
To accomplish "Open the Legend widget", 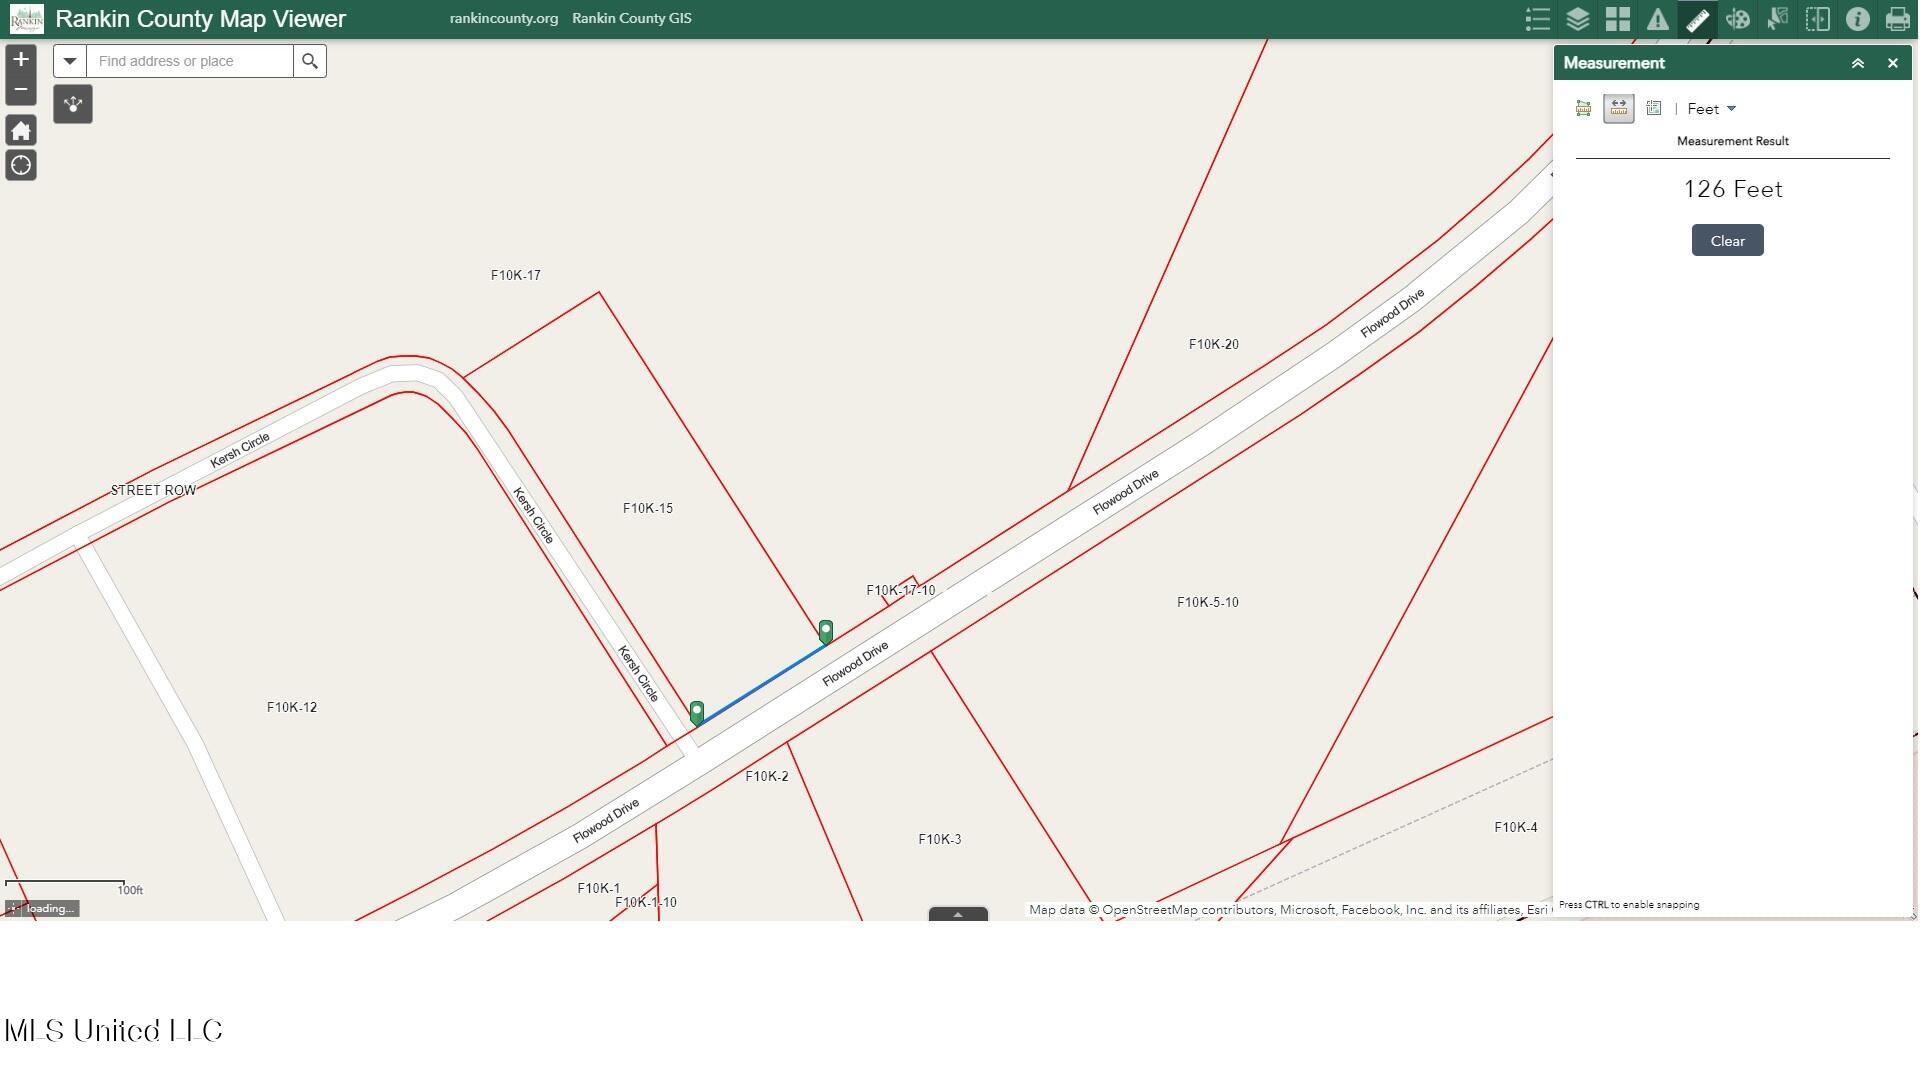I will 1537,19.
